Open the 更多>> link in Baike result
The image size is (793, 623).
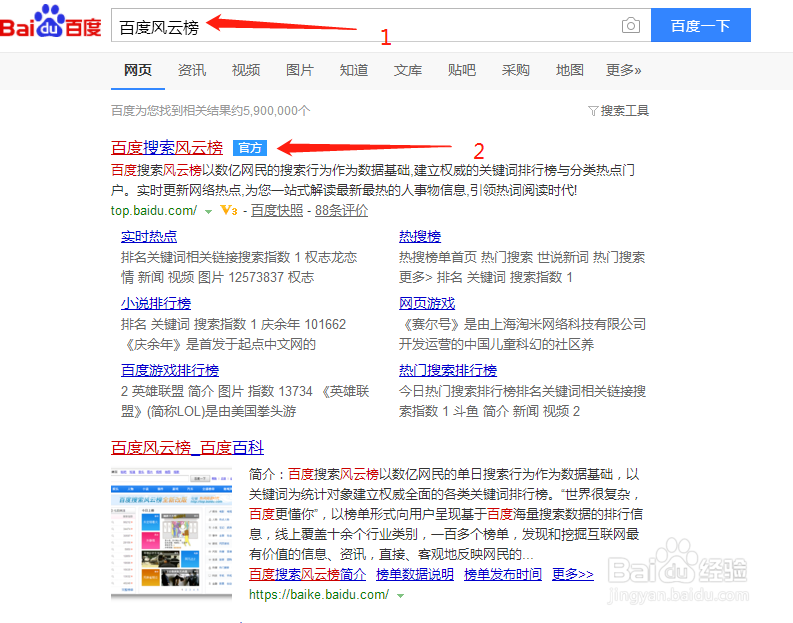pyautogui.click(x=572, y=574)
